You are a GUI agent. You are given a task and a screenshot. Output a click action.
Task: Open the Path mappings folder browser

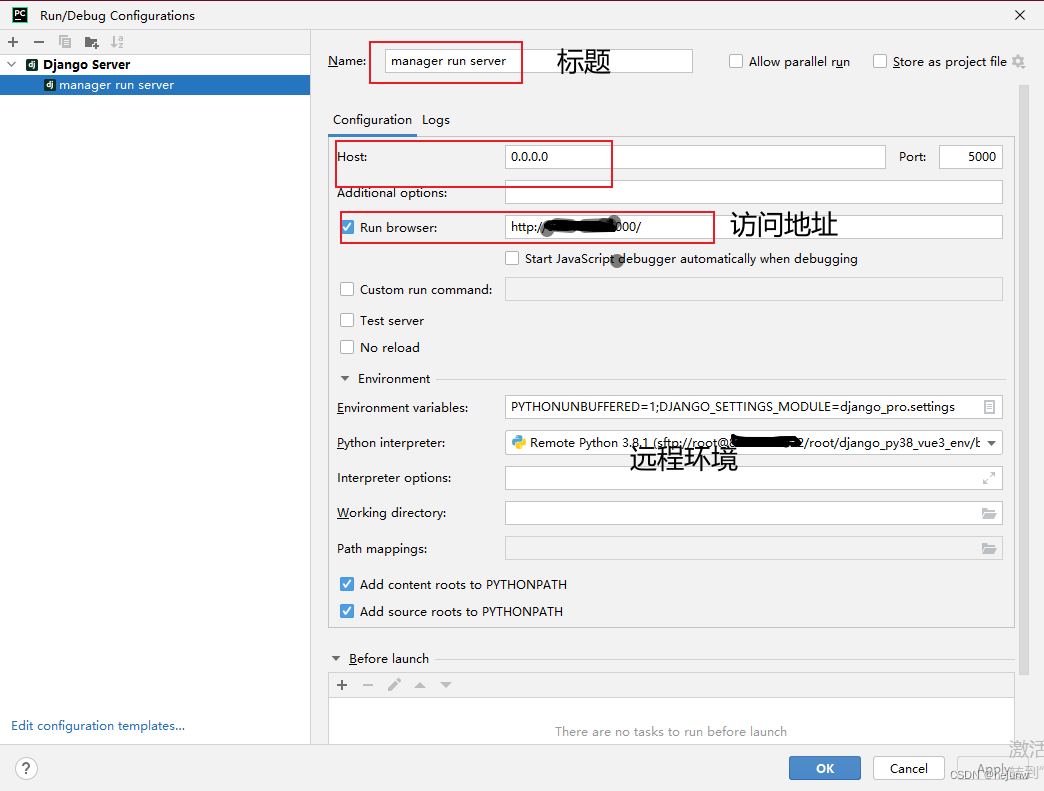(989, 549)
